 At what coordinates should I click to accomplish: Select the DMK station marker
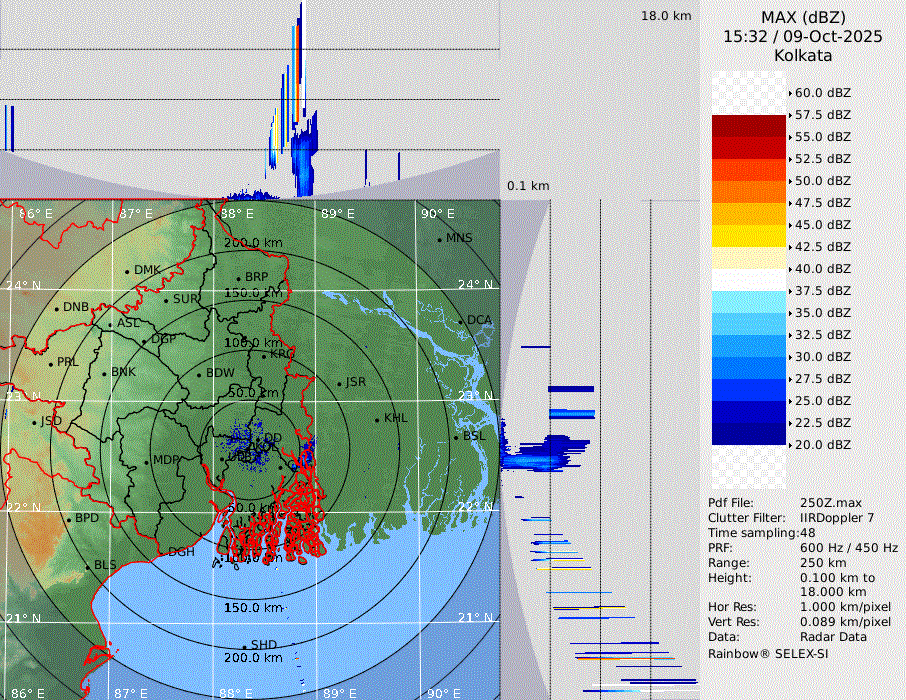[127, 271]
